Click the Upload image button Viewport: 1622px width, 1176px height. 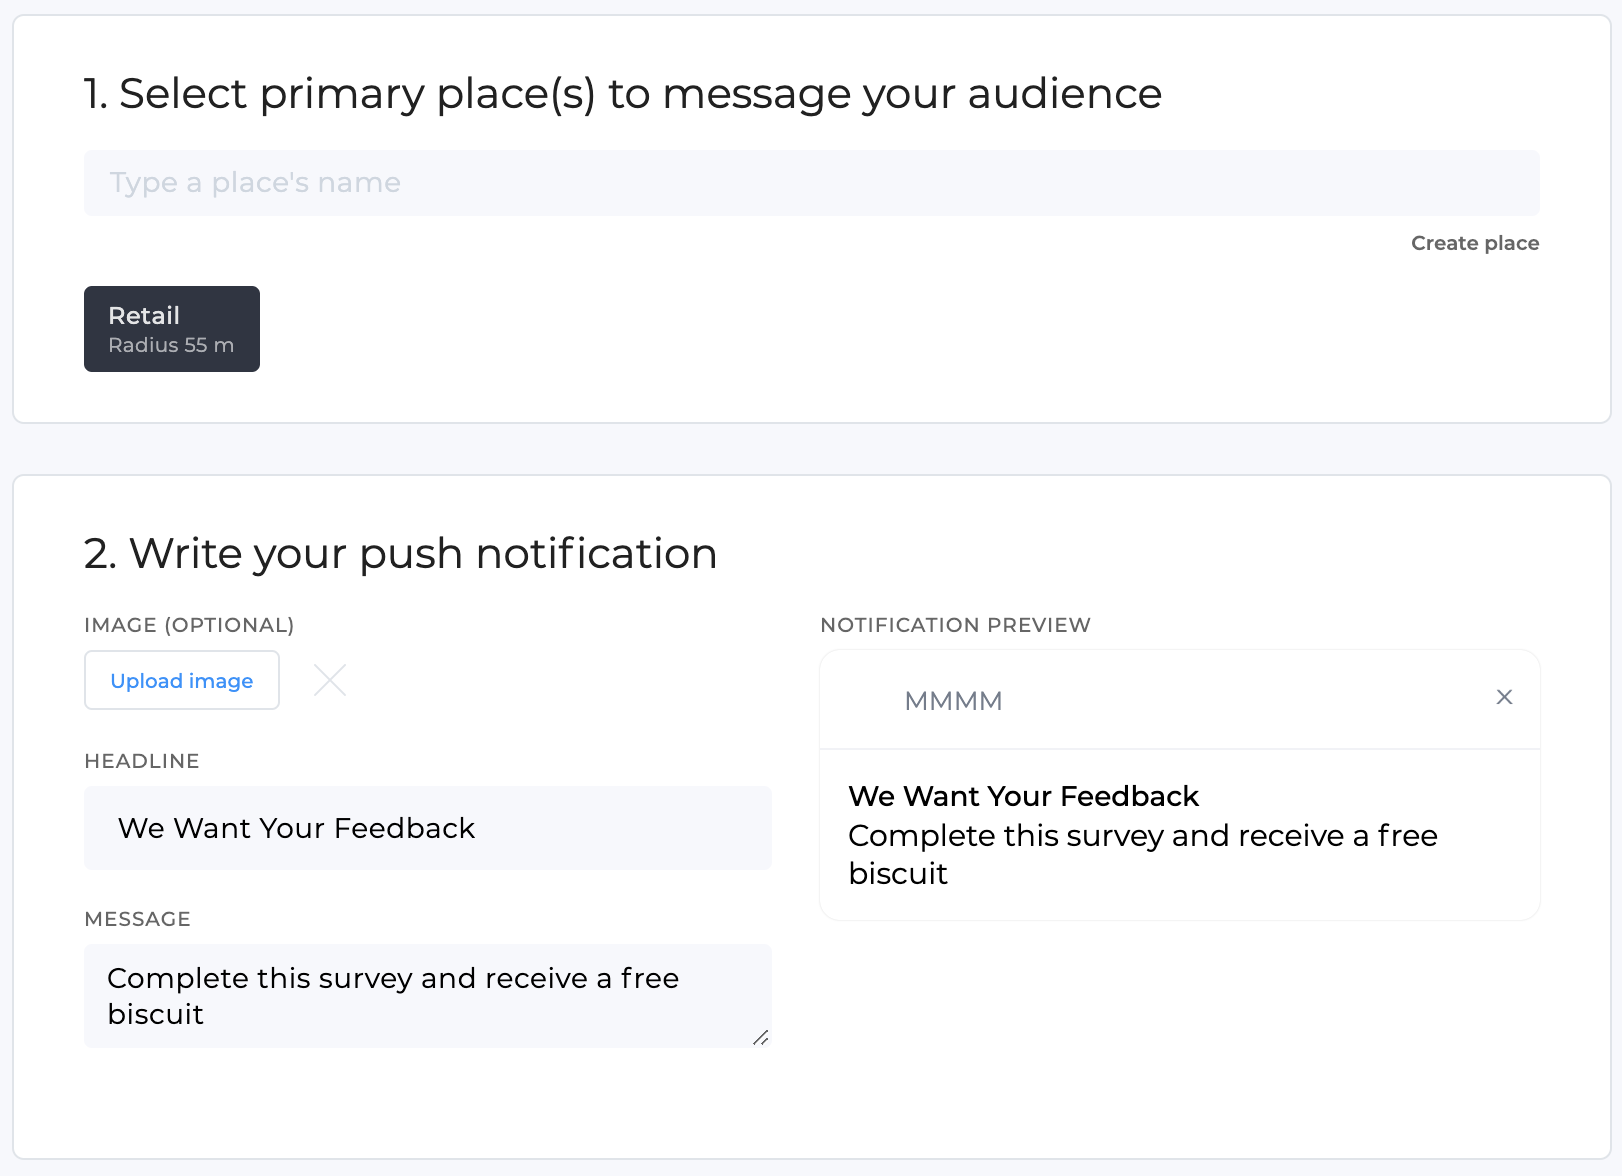tap(182, 680)
